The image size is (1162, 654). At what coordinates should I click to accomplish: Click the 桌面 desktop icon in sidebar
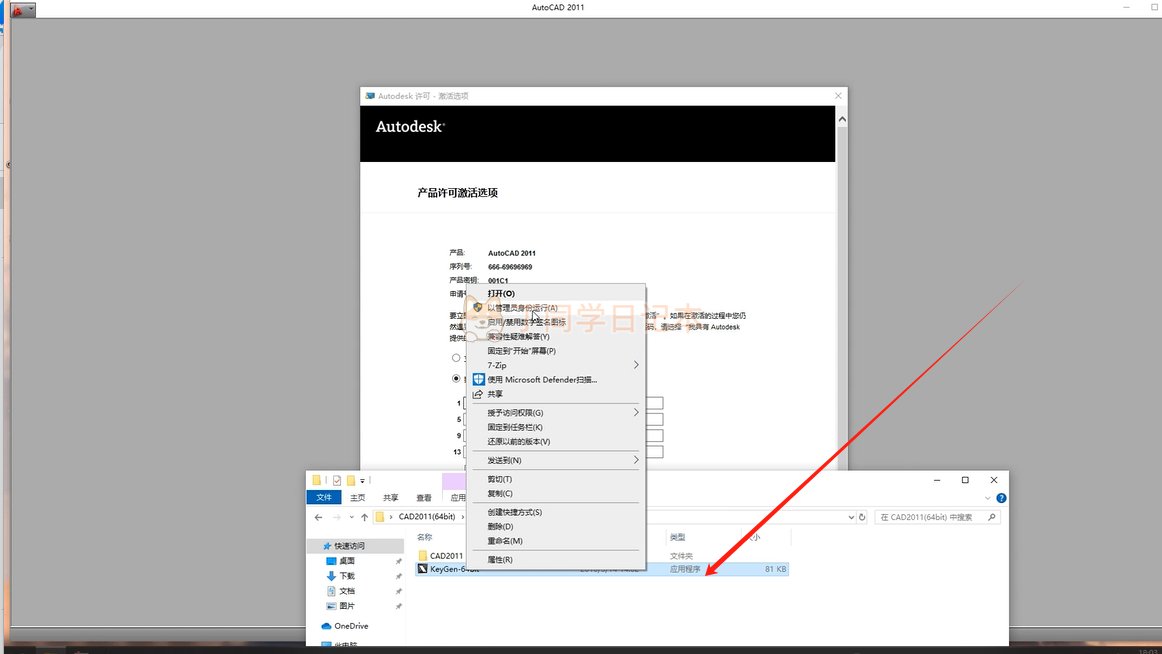pos(331,561)
